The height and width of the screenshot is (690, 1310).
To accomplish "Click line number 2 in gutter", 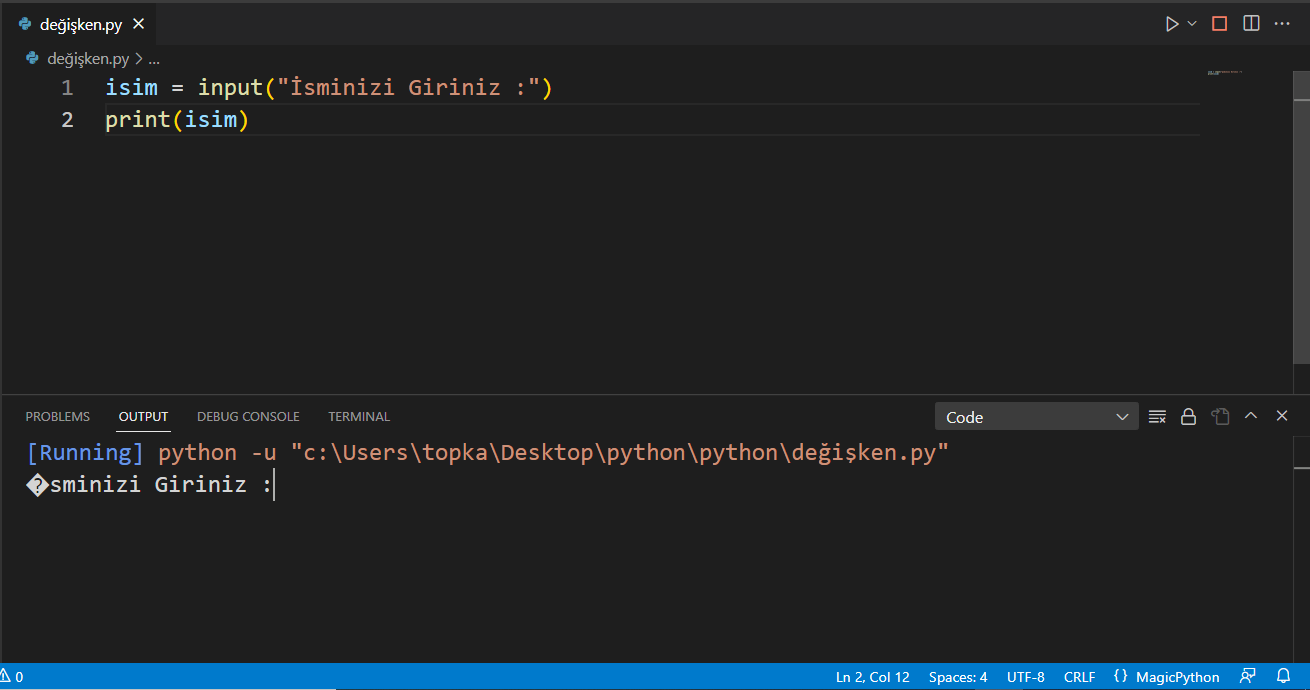I will [67, 120].
